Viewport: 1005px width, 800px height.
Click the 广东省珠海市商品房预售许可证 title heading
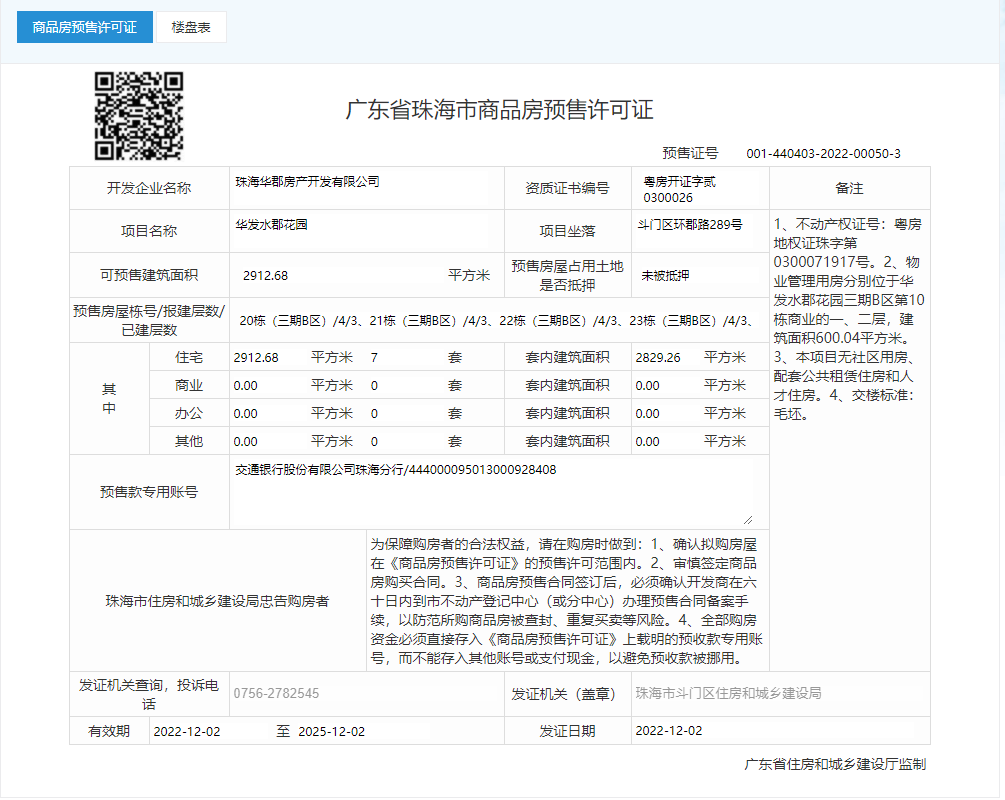[499, 110]
